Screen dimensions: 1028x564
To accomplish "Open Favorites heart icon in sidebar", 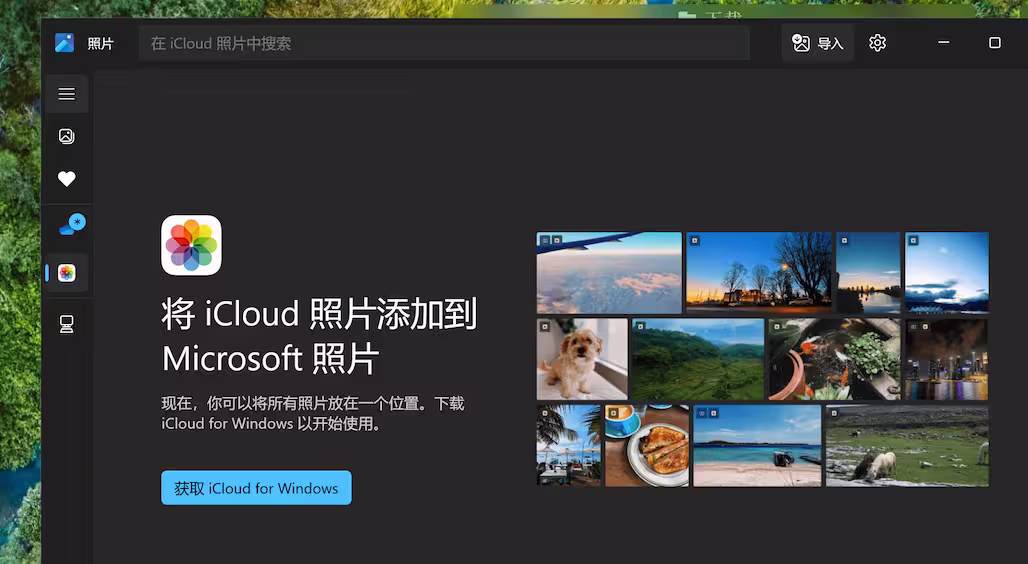I will coord(66,178).
